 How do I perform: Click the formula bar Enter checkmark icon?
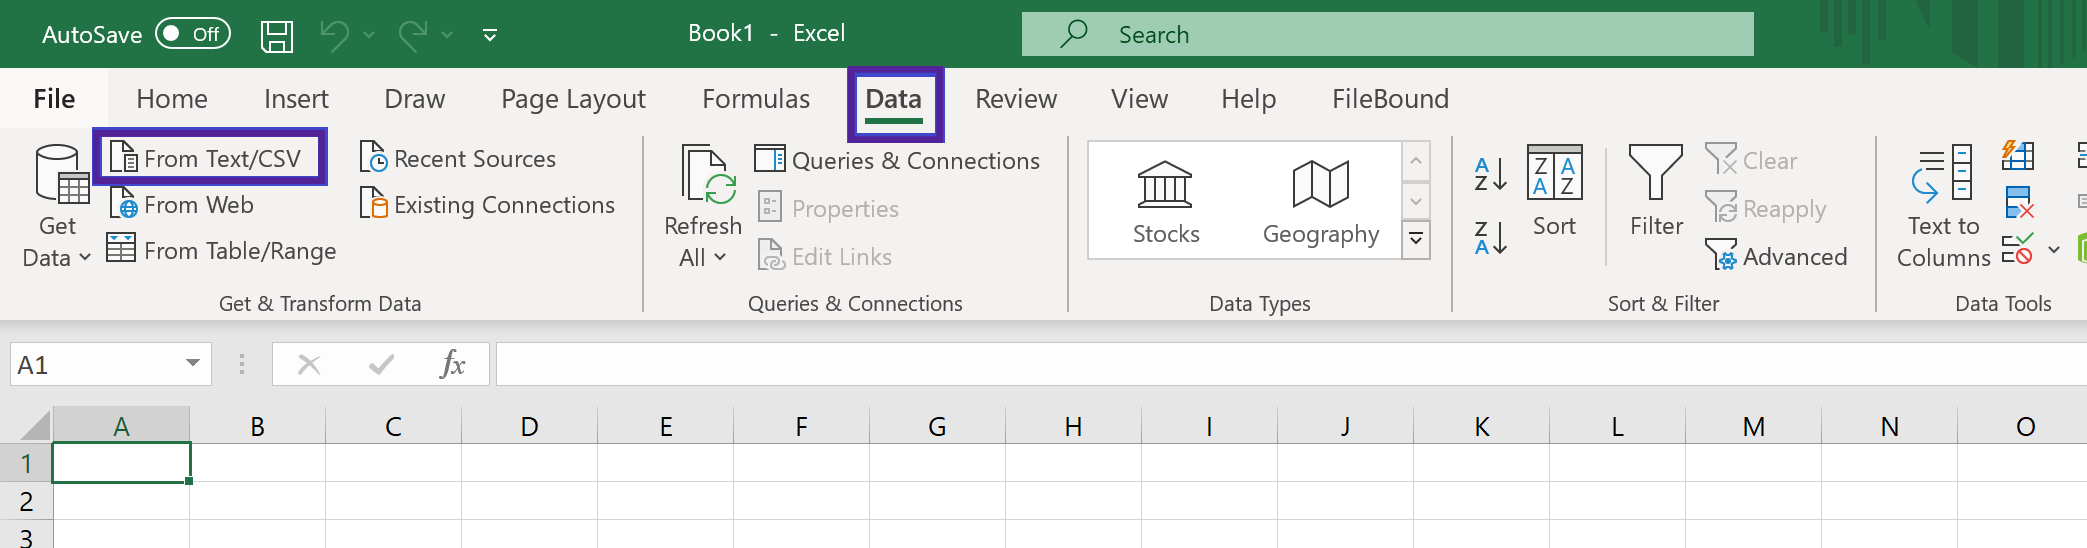click(381, 365)
